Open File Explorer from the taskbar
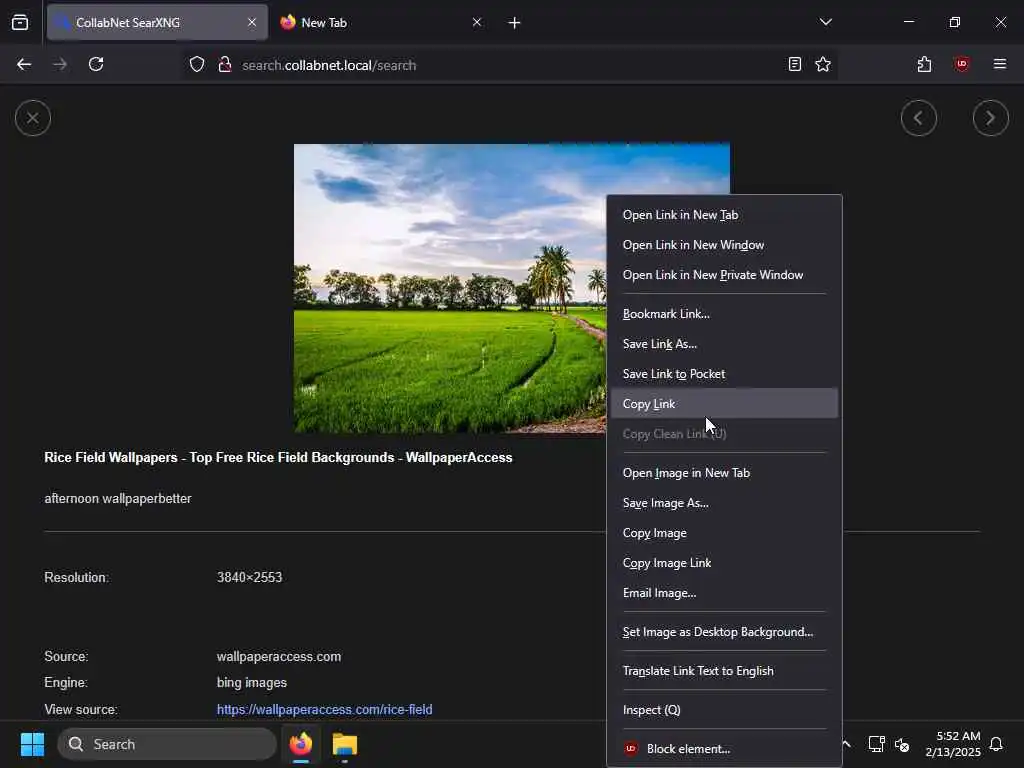This screenshot has height=768, width=1024. (x=345, y=744)
